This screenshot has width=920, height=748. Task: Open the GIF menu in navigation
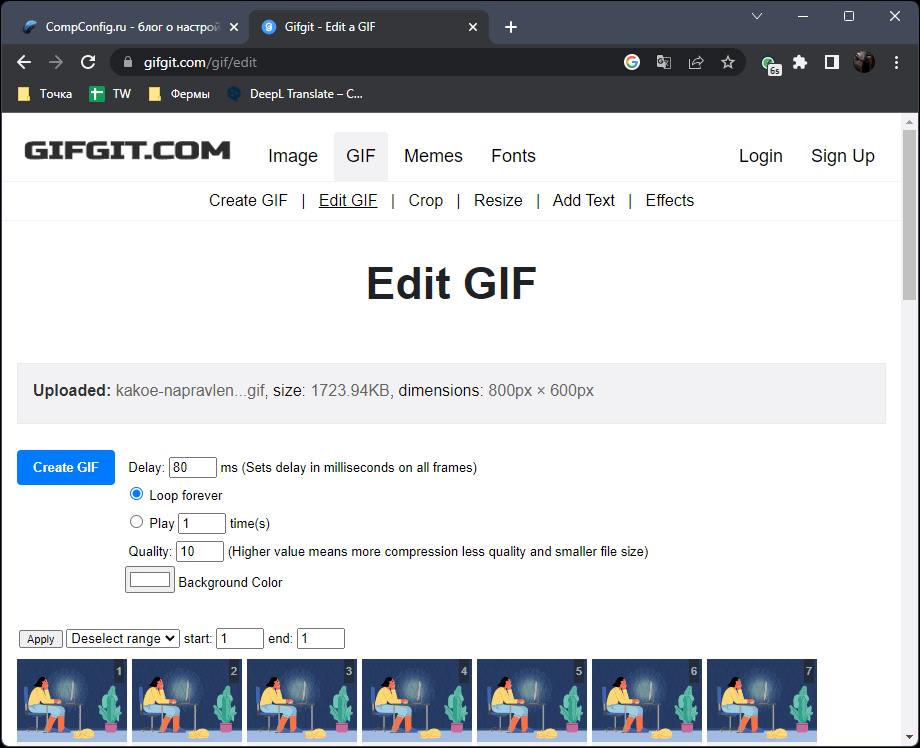360,156
